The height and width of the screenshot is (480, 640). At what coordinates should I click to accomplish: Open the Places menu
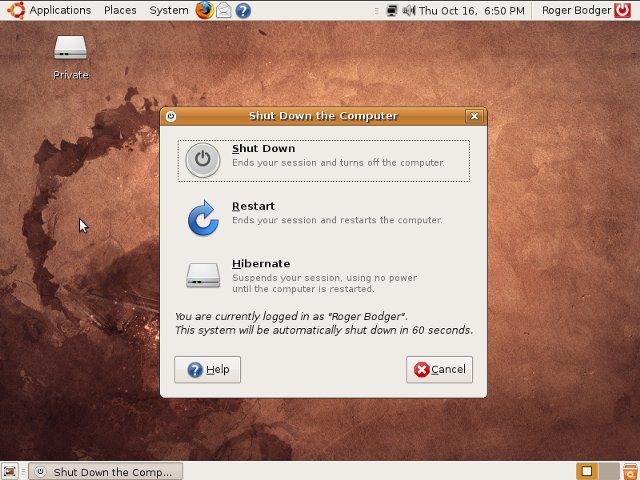[120, 10]
